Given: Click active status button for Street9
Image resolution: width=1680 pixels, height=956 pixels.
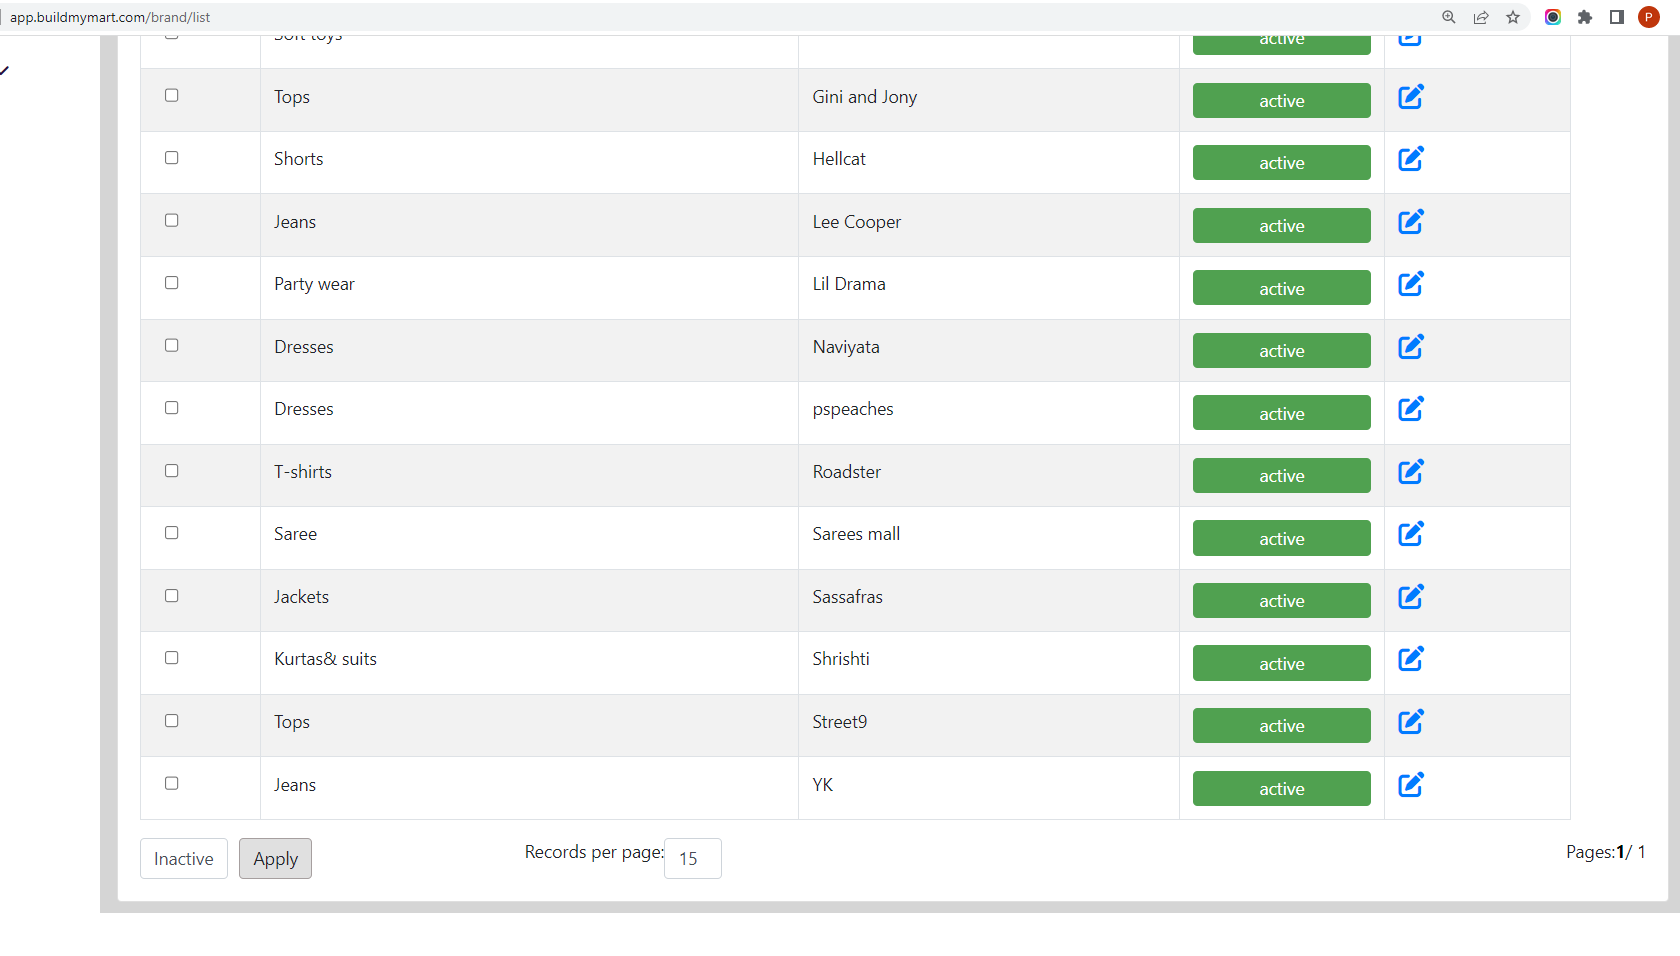Looking at the screenshot, I should pyautogui.click(x=1282, y=725).
